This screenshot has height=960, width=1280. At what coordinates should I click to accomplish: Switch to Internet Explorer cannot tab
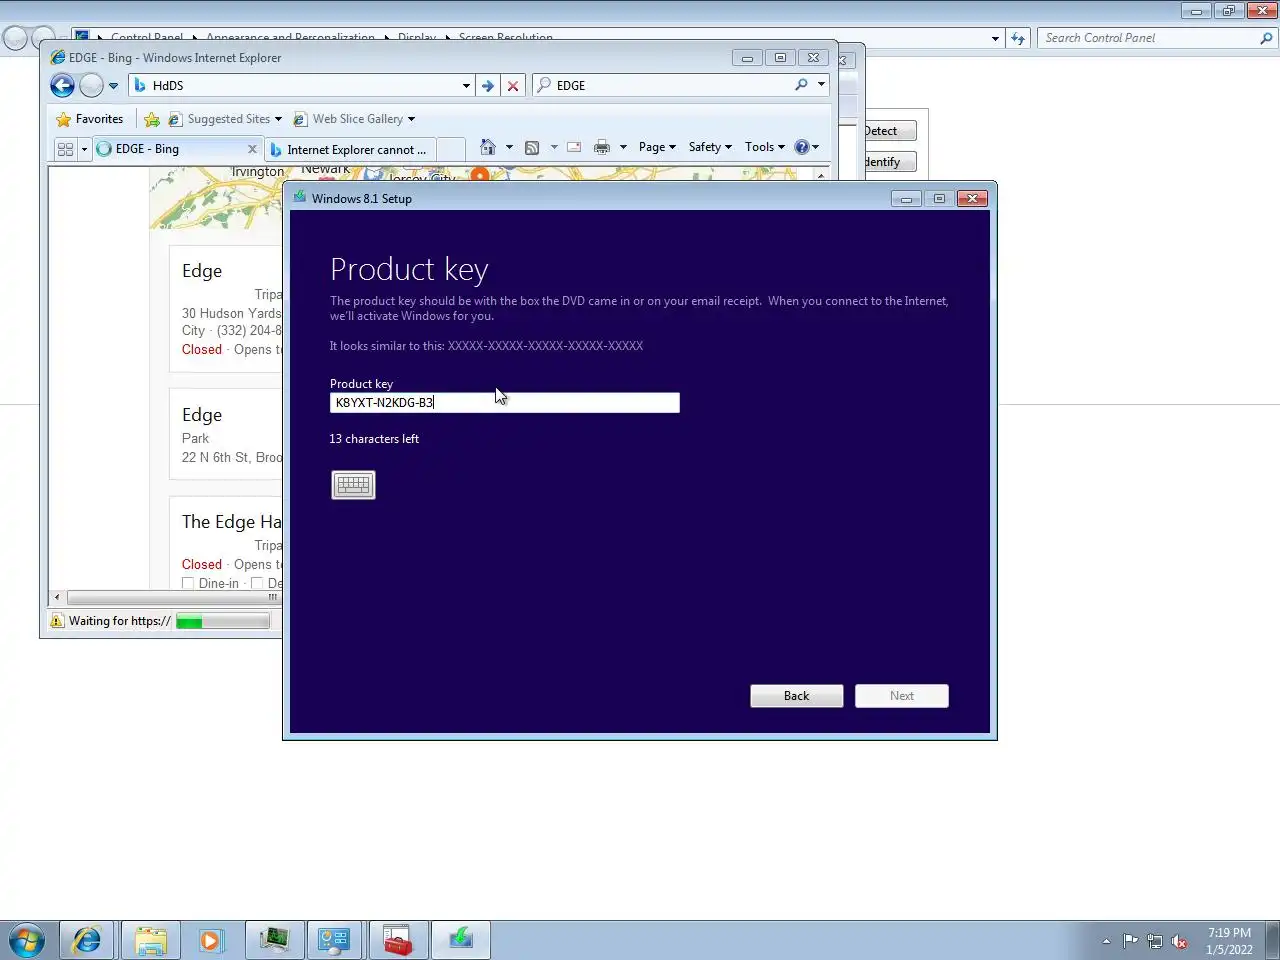(x=350, y=149)
